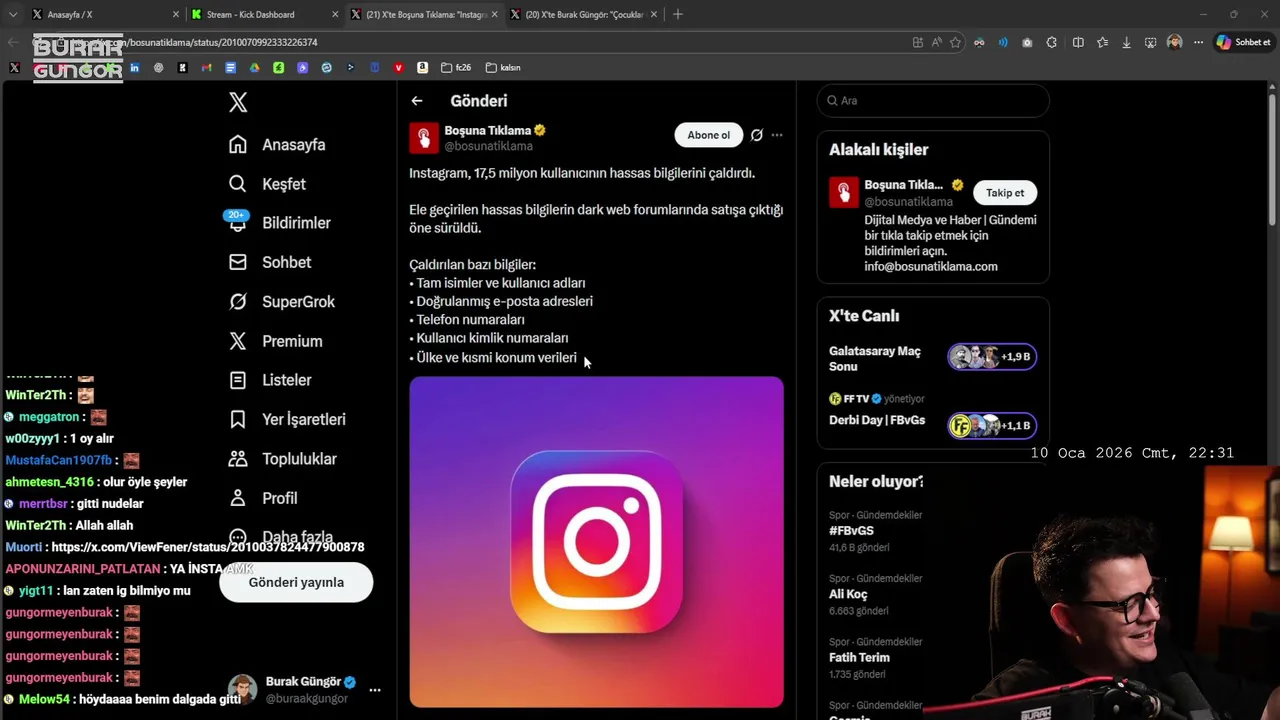Open the fc26 bookmarks folder

(456, 67)
